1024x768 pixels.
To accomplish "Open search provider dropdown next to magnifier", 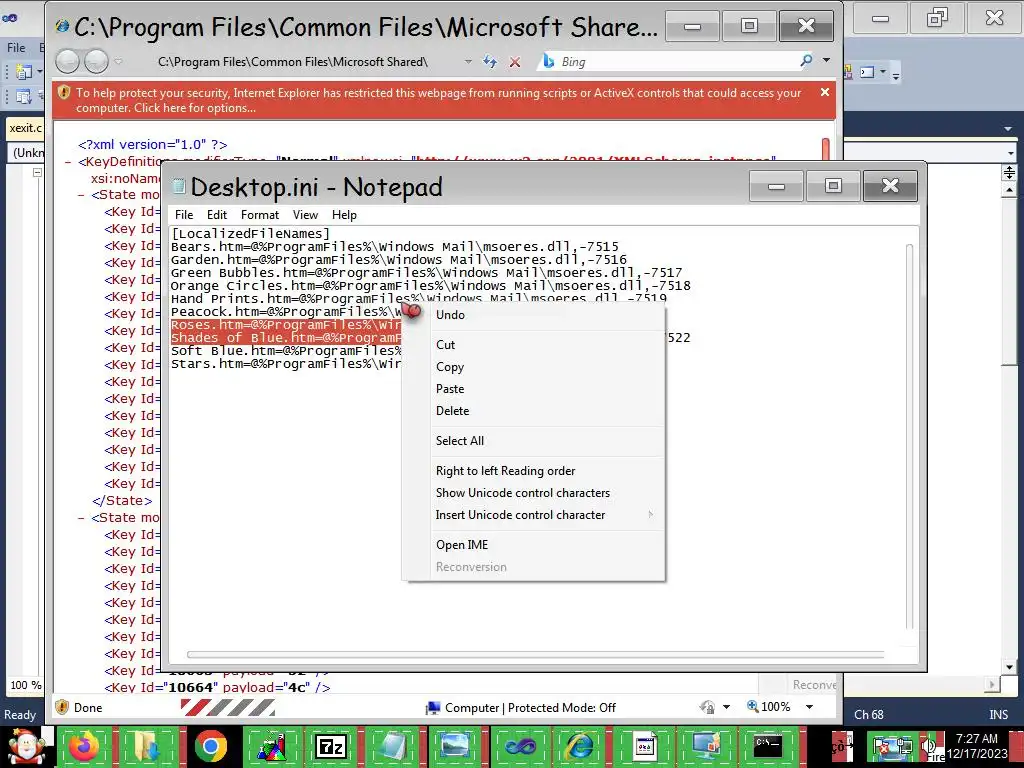I will [x=826, y=61].
